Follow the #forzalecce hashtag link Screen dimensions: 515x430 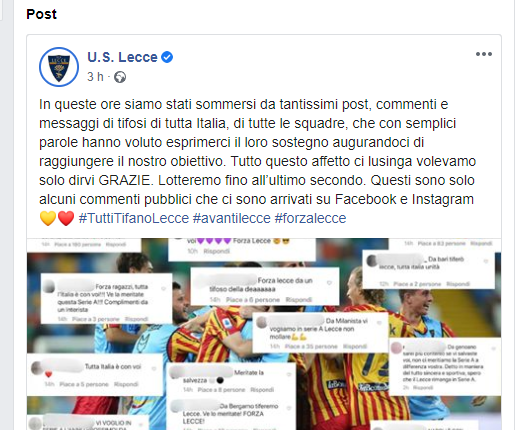(x=310, y=218)
